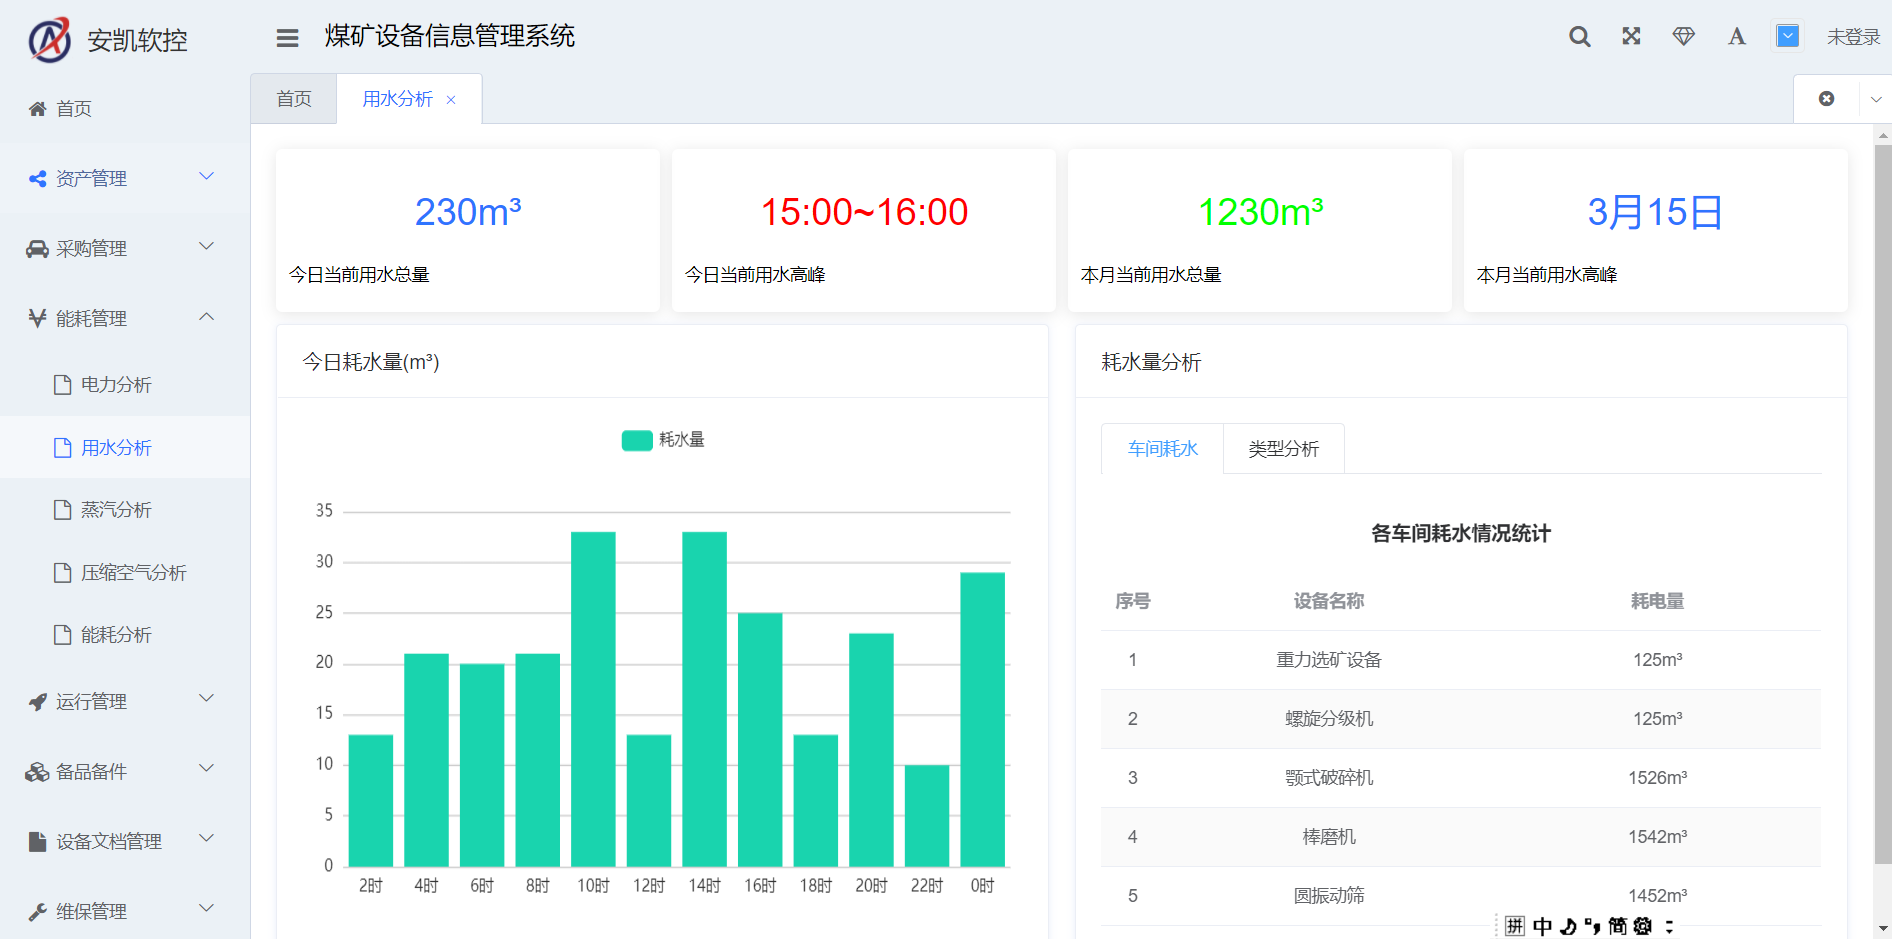Open 压缩空气分析 in the sidebar

coord(125,572)
